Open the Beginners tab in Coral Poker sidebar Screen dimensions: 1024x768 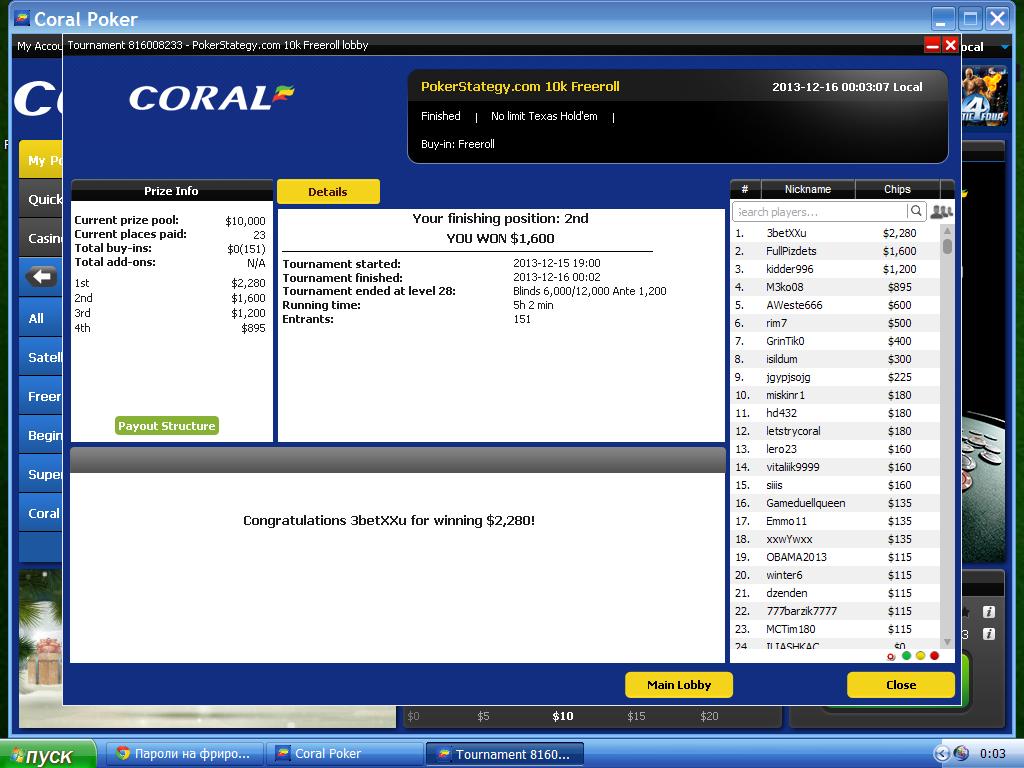click(40, 435)
